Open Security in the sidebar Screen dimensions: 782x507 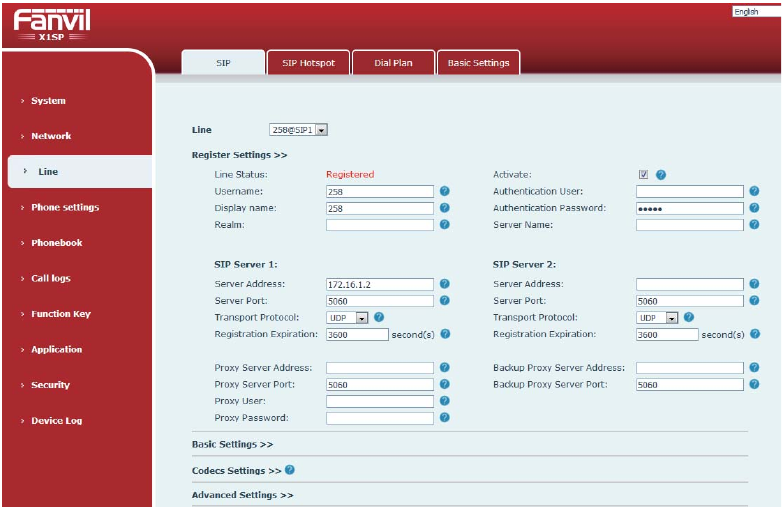coord(50,385)
